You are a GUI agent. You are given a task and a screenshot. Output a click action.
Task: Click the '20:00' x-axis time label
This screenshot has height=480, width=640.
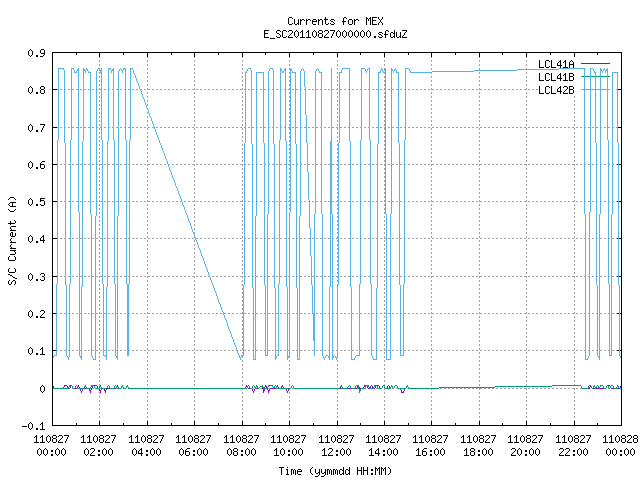point(525,452)
